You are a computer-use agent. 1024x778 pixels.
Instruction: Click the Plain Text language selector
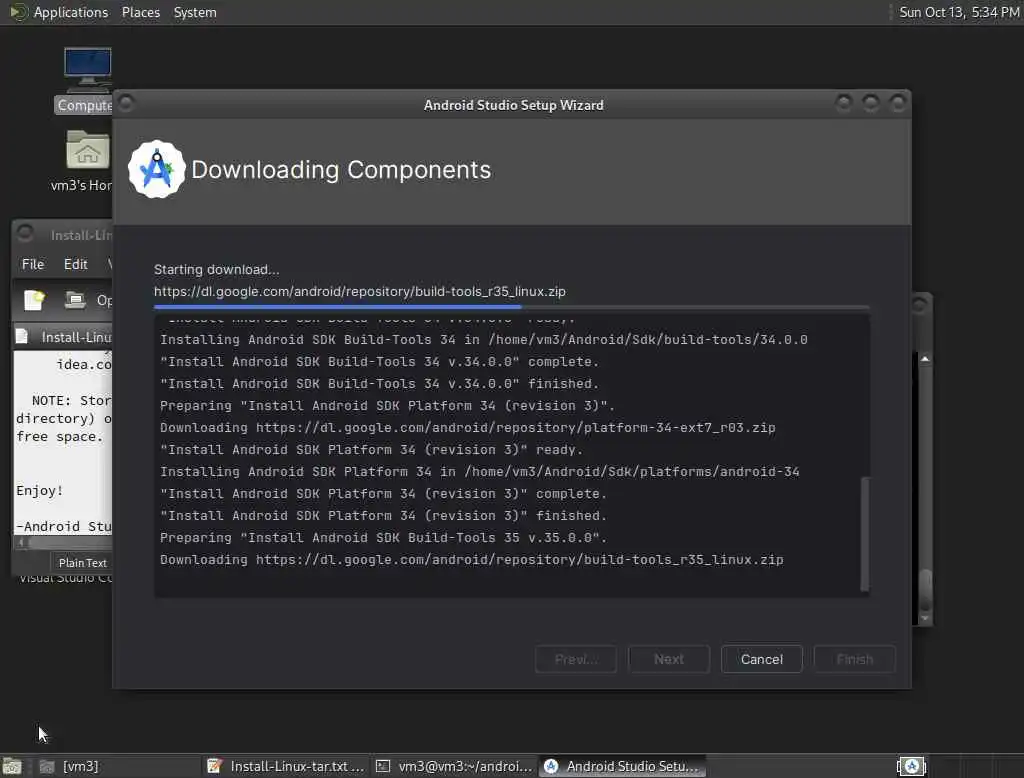82,562
